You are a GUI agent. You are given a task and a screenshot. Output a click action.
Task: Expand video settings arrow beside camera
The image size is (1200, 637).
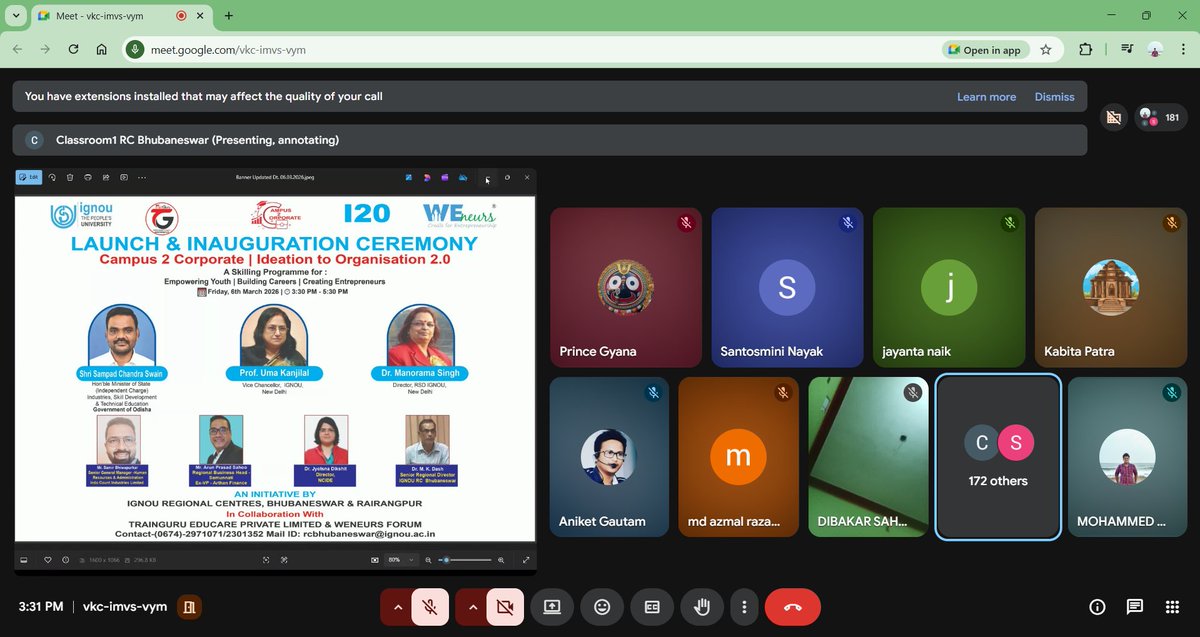[473, 606]
